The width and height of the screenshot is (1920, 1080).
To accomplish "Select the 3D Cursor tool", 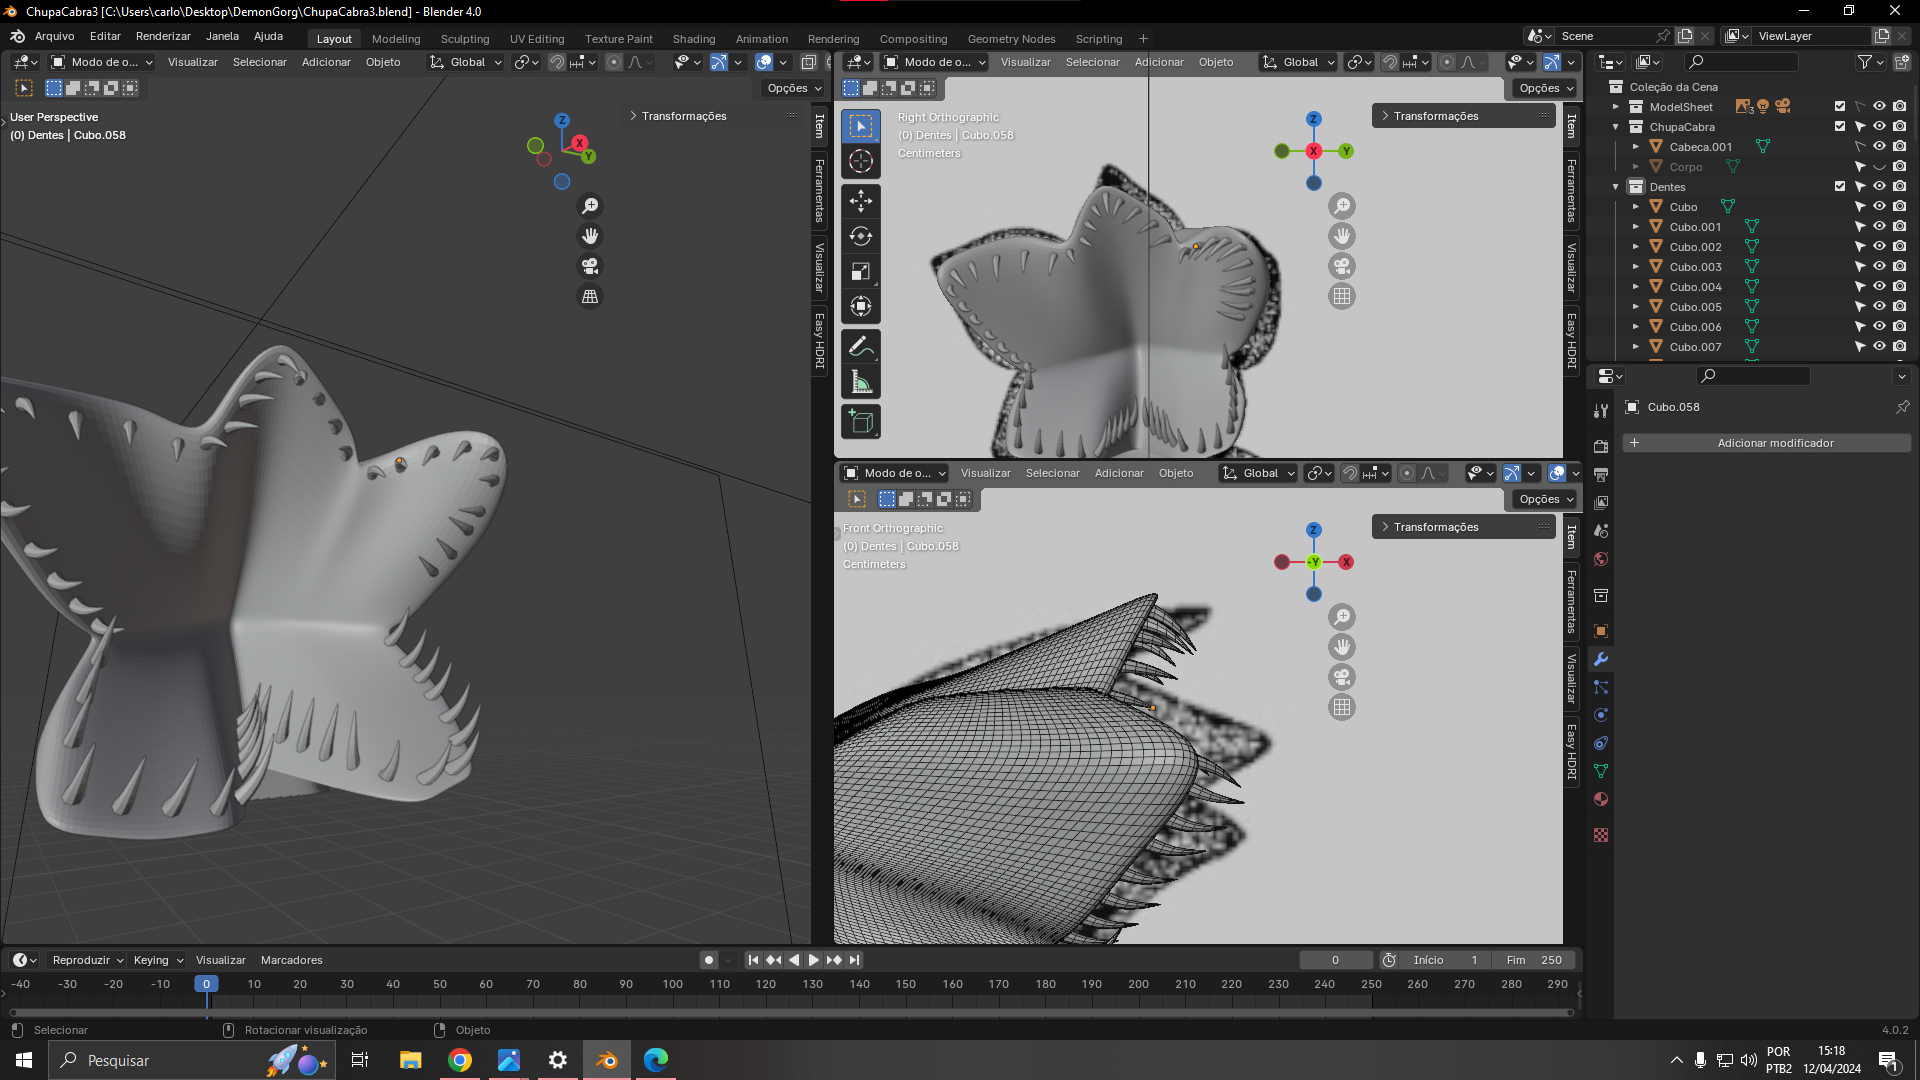I will (860, 161).
